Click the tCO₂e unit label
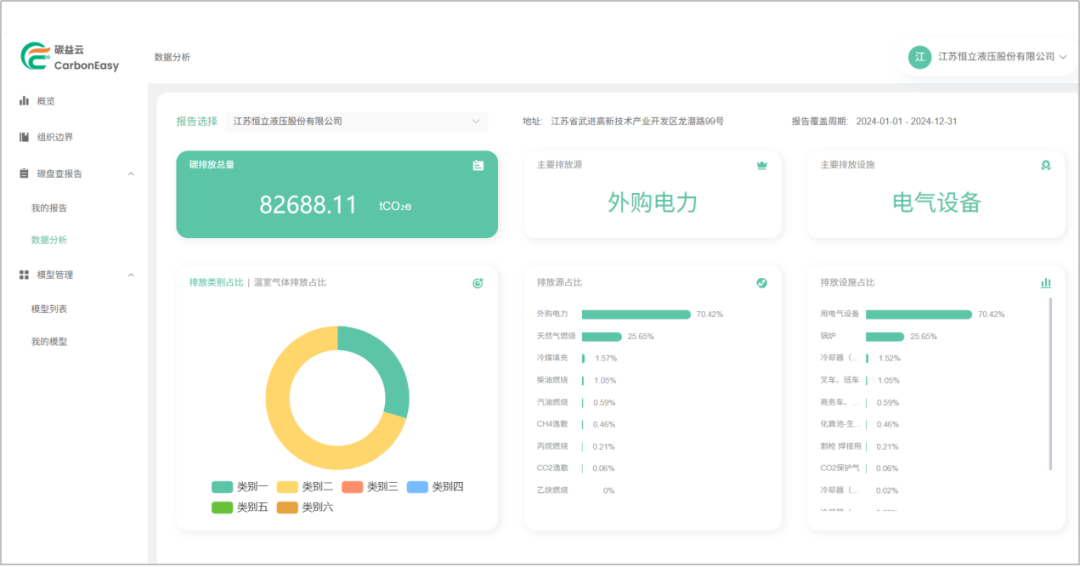 tap(395, 206)
